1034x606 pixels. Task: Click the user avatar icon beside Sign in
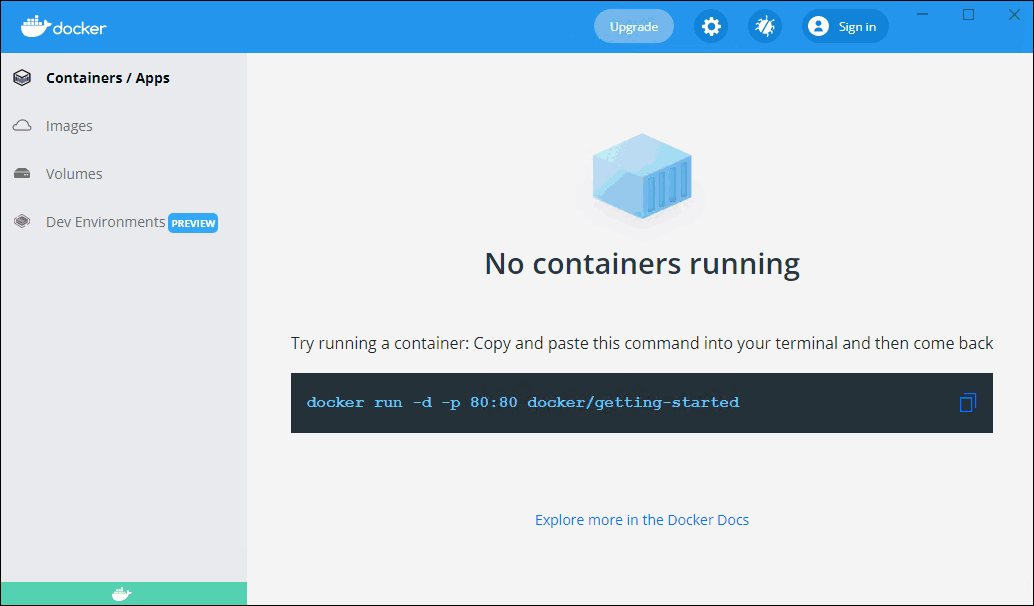[x=818, y=26]
